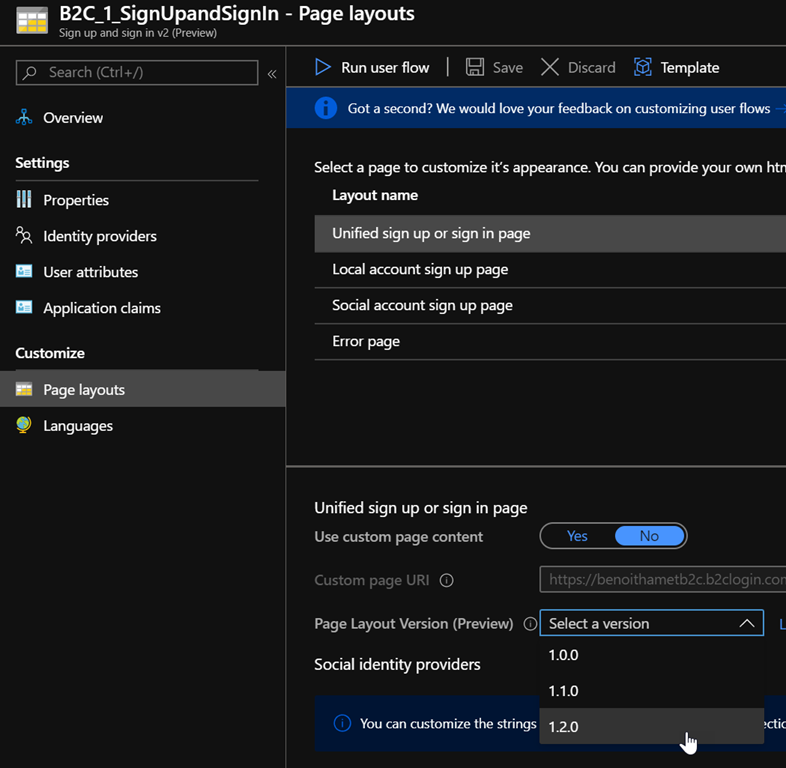Click info icon next to Custom page URI

tap(447, 580)
